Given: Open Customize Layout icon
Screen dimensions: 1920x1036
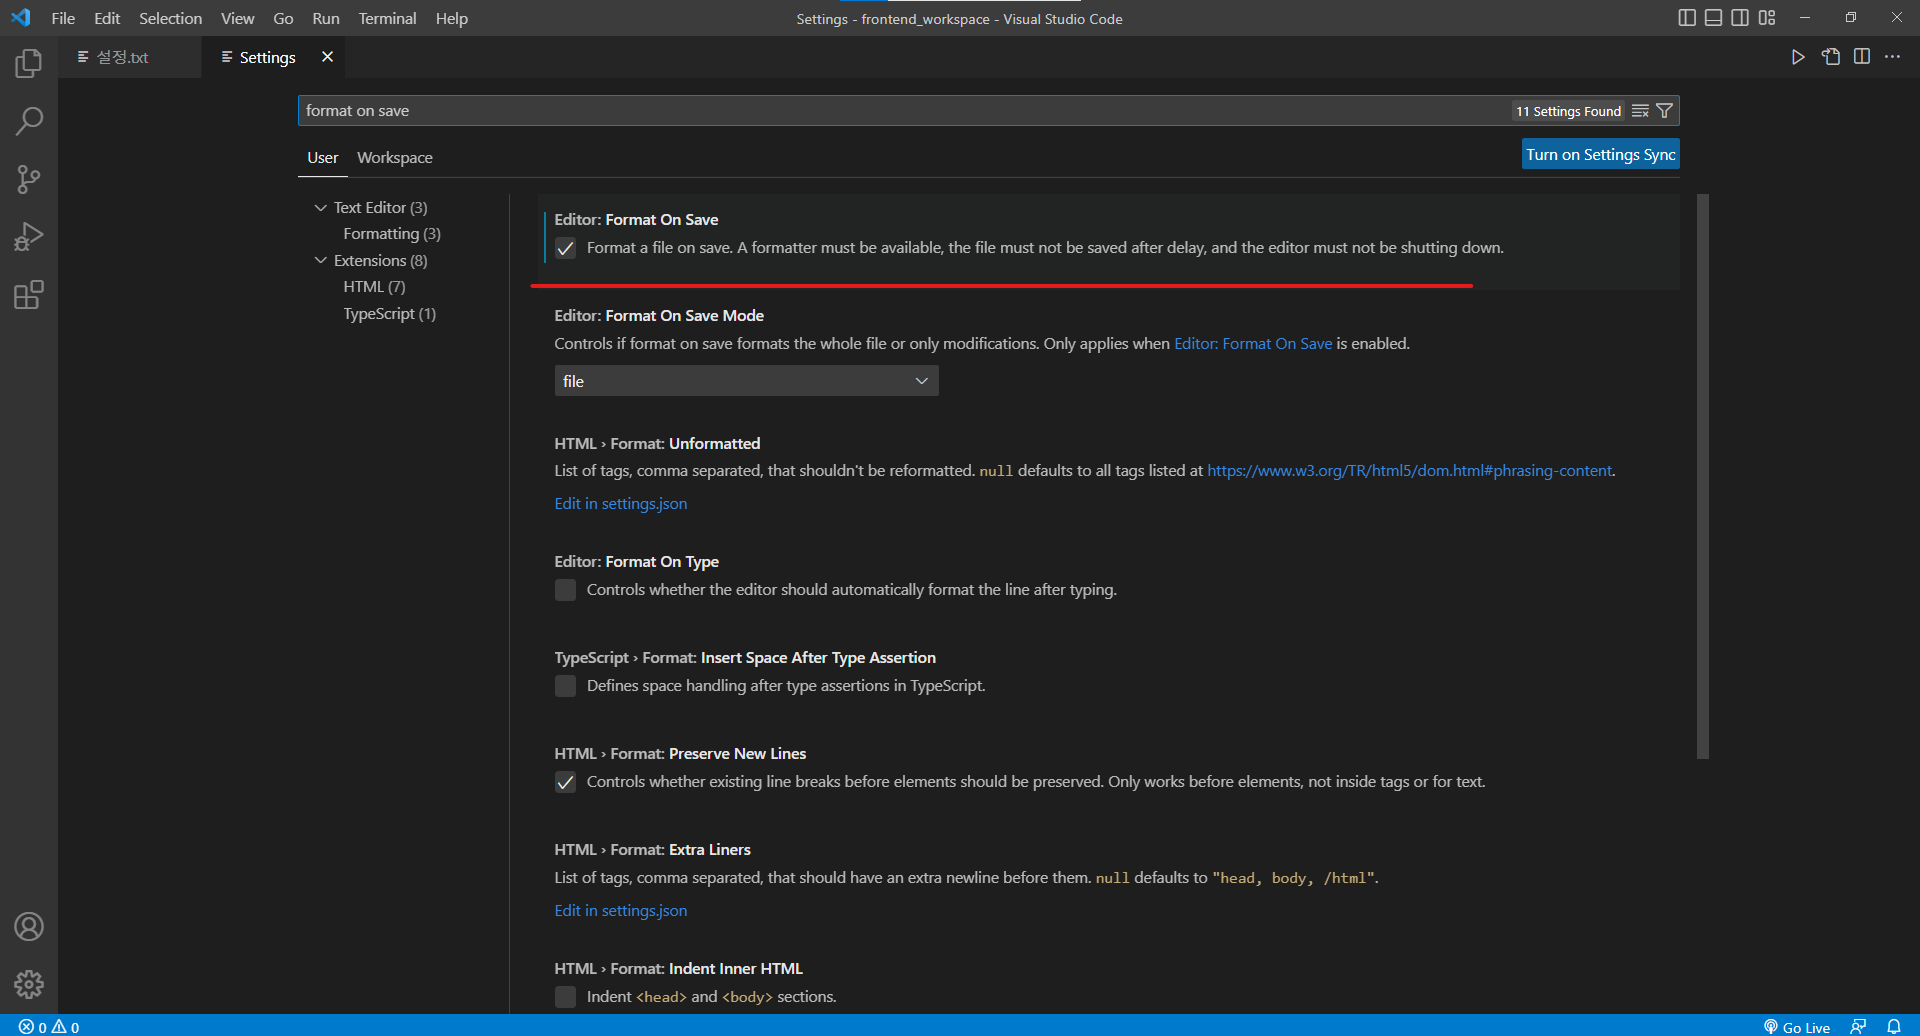Looking at the screenshot, I should tap(1768, 18).
